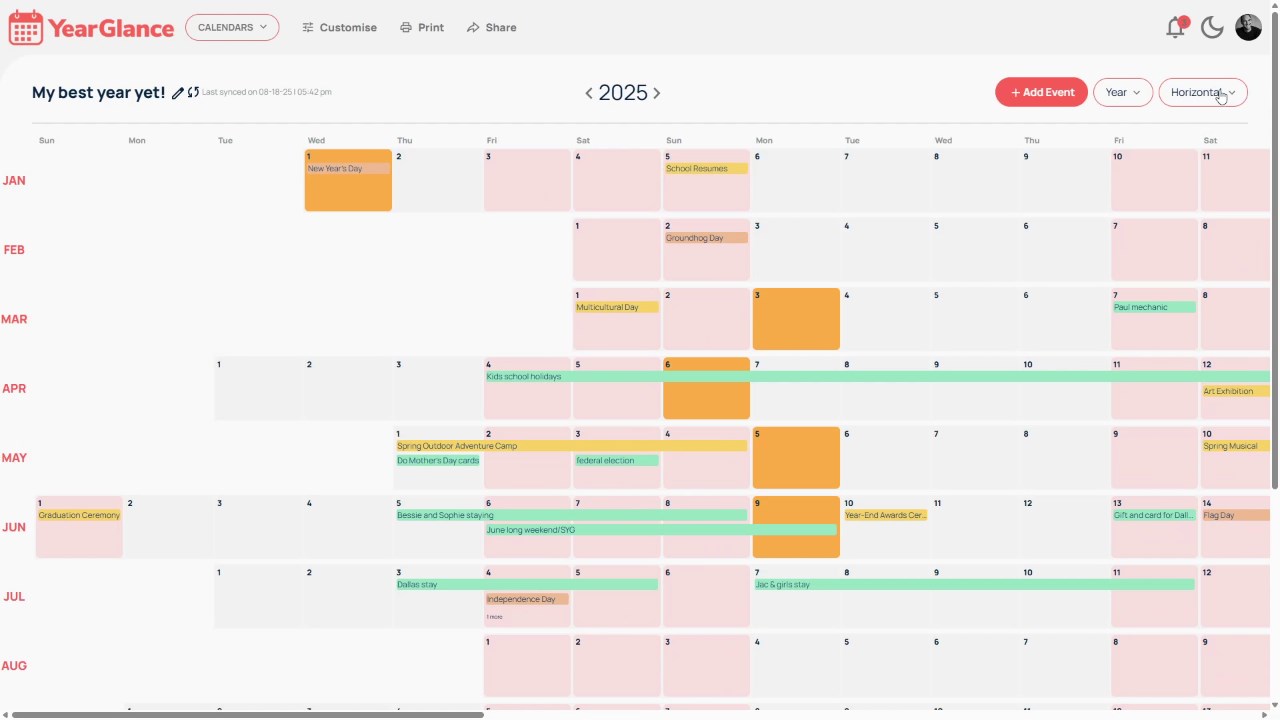Viewport: 1280px width, 720px height.
Task: Edit the calendar title with pencil icon
Action: point(177,93)
